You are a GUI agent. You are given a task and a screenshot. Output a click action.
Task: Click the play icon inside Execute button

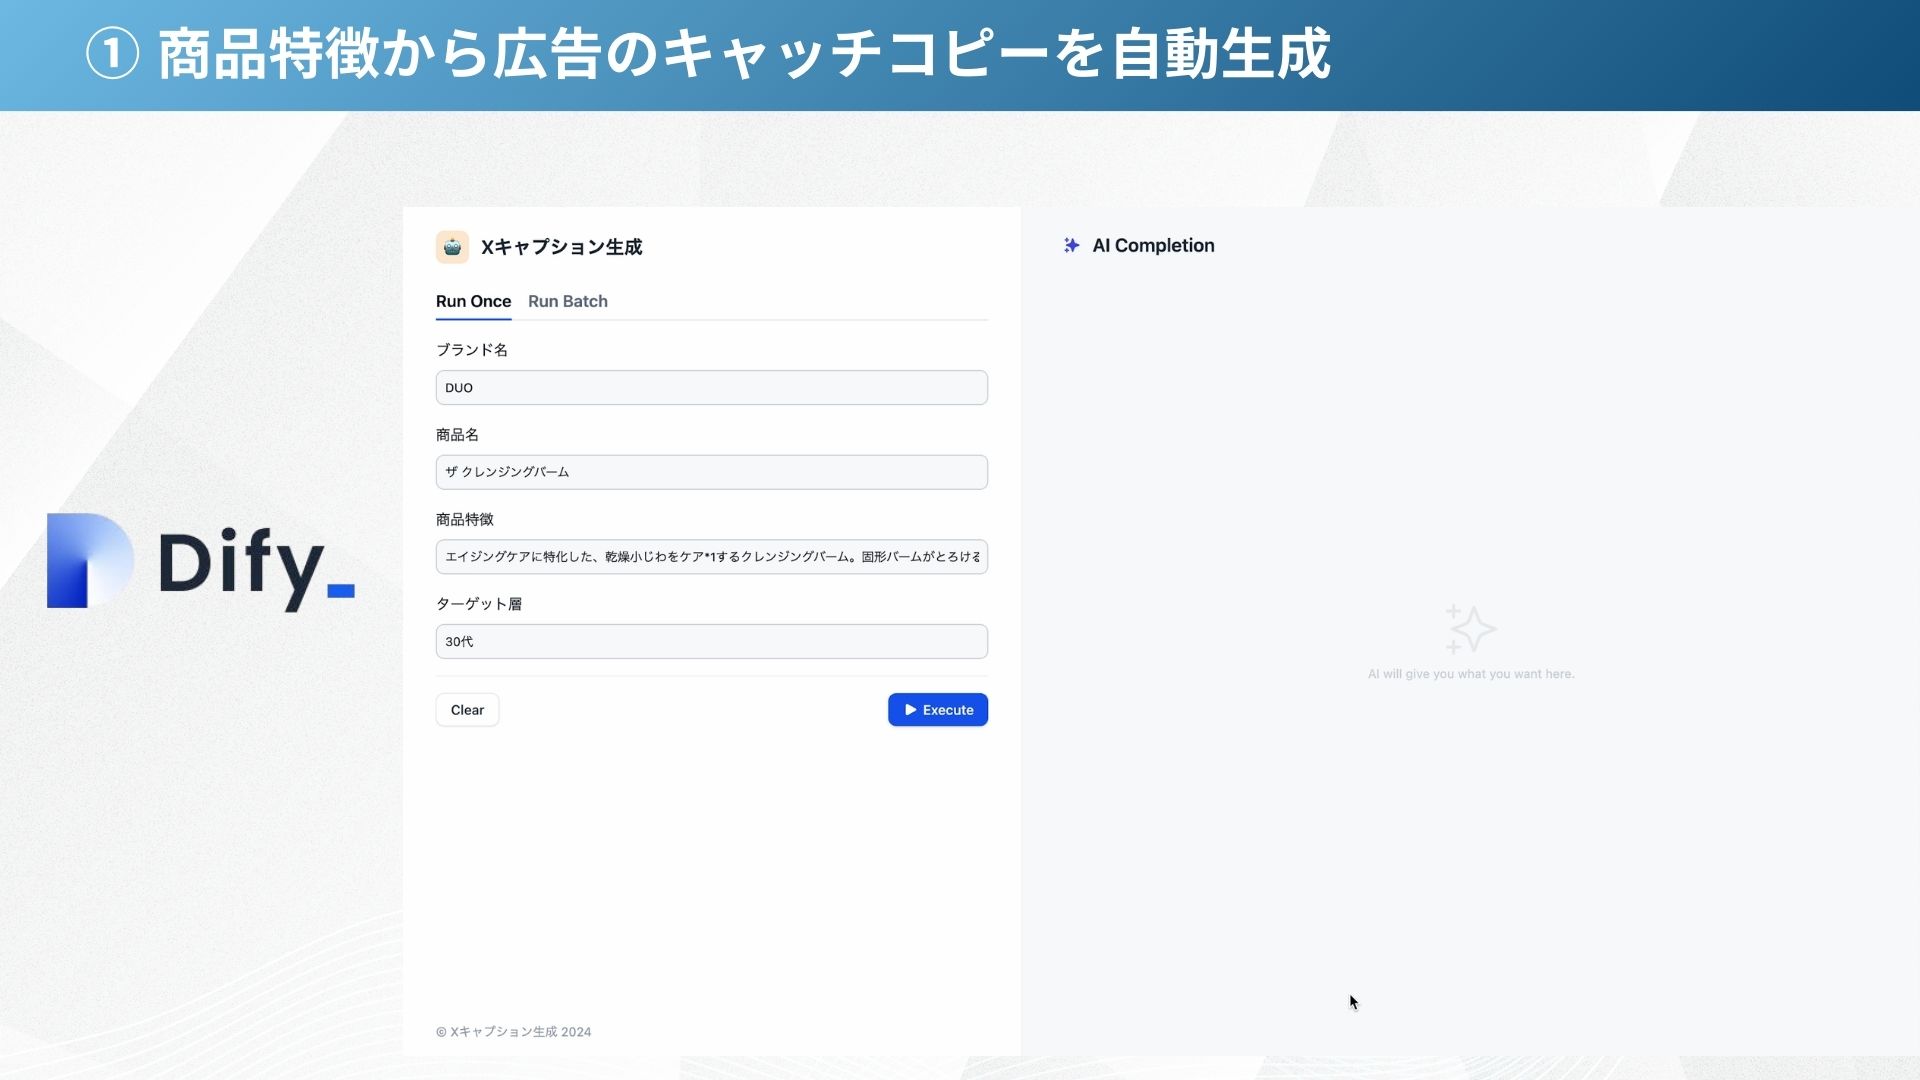910,710
